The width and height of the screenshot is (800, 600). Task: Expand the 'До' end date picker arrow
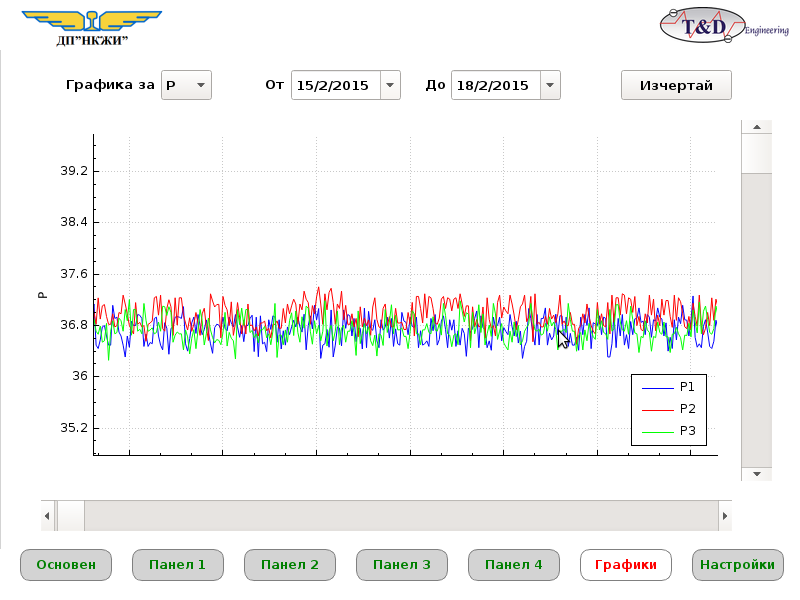pos(550,85)
